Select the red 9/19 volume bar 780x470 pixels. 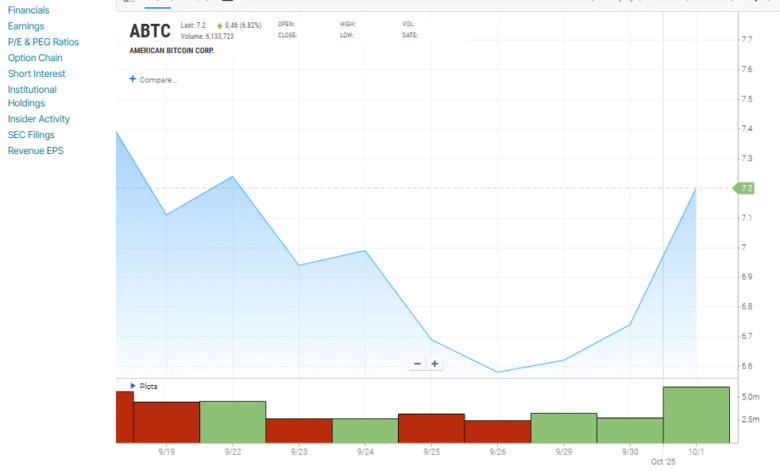click(x=166, y=422)
